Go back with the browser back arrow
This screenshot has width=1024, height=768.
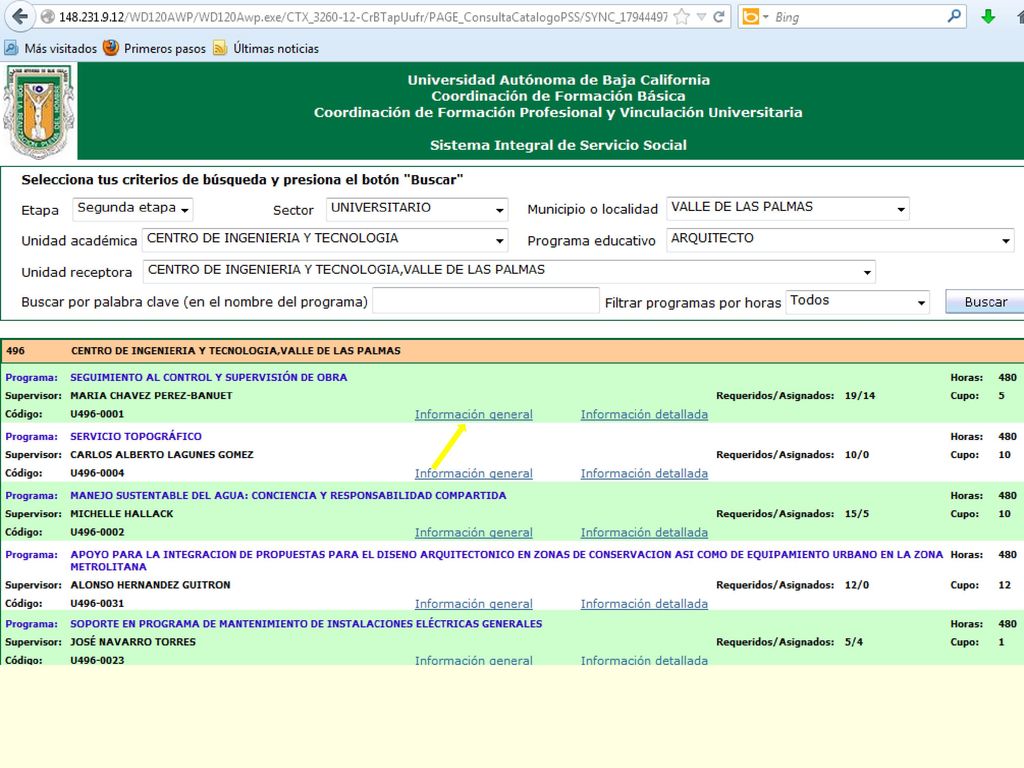click(20, 16)
